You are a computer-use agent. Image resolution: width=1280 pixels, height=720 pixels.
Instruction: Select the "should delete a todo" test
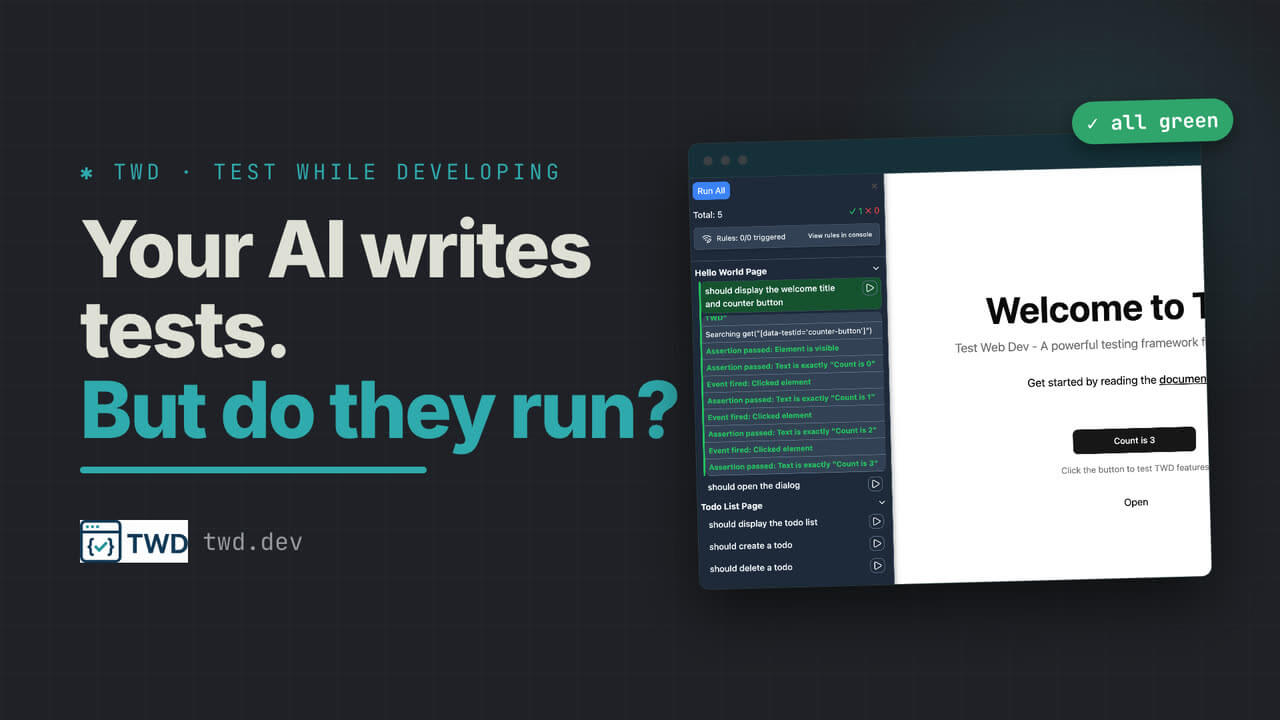795,567
